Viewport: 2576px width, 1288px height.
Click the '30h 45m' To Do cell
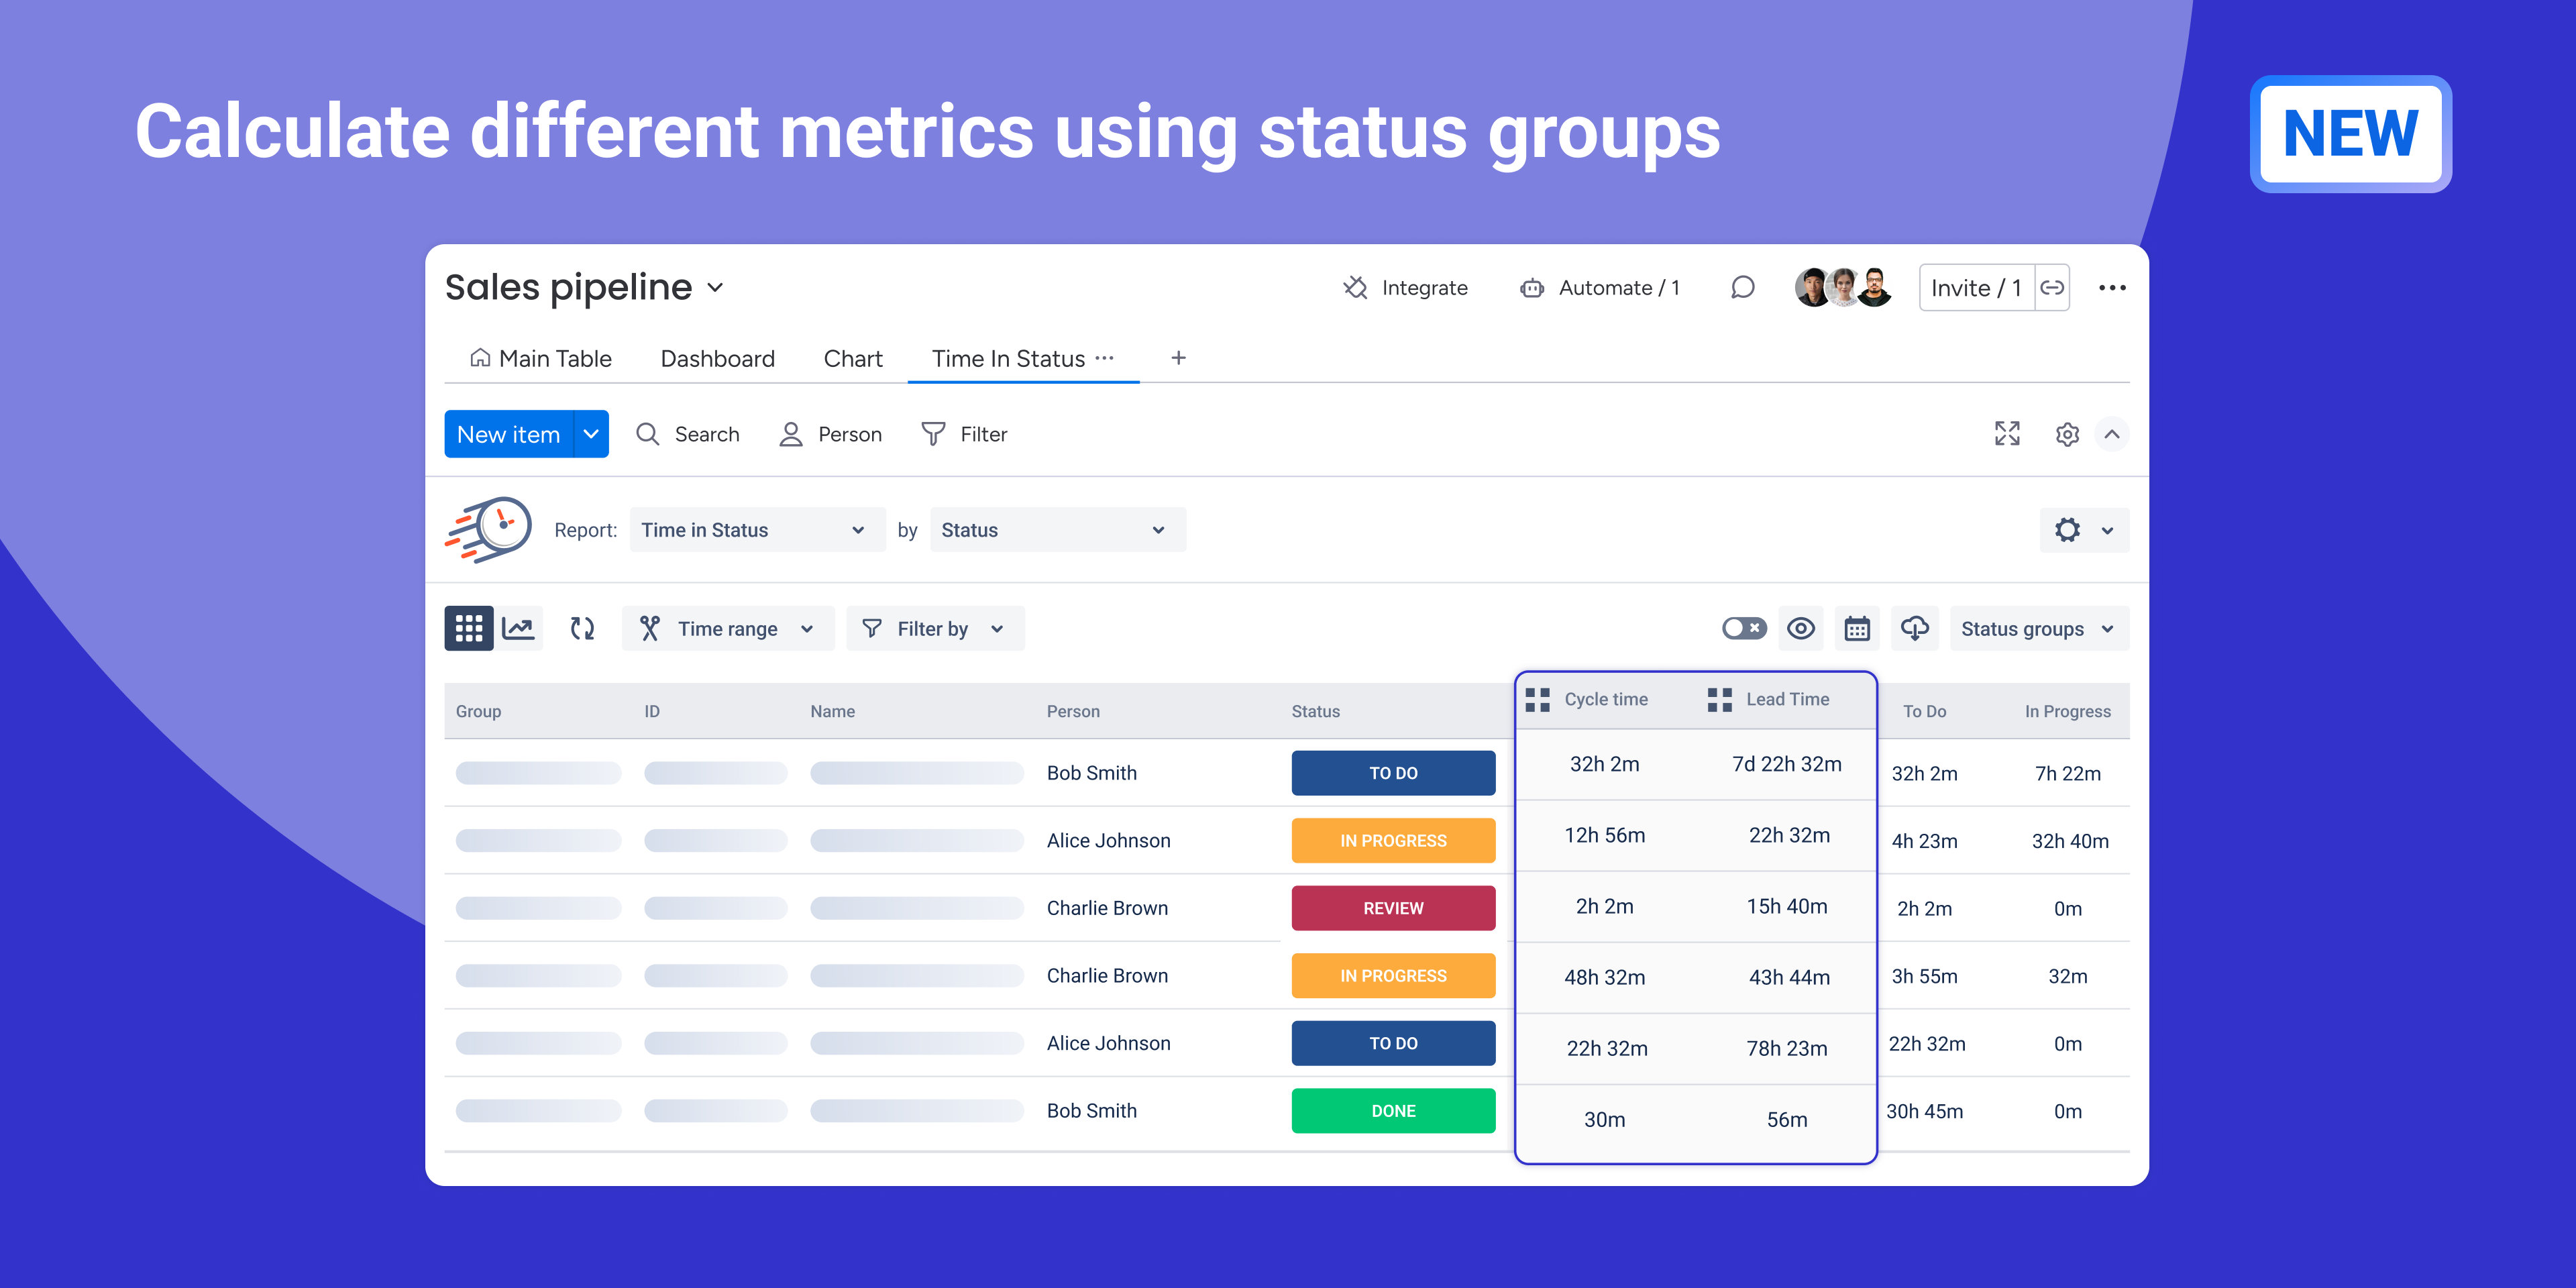point(1924,1111)
